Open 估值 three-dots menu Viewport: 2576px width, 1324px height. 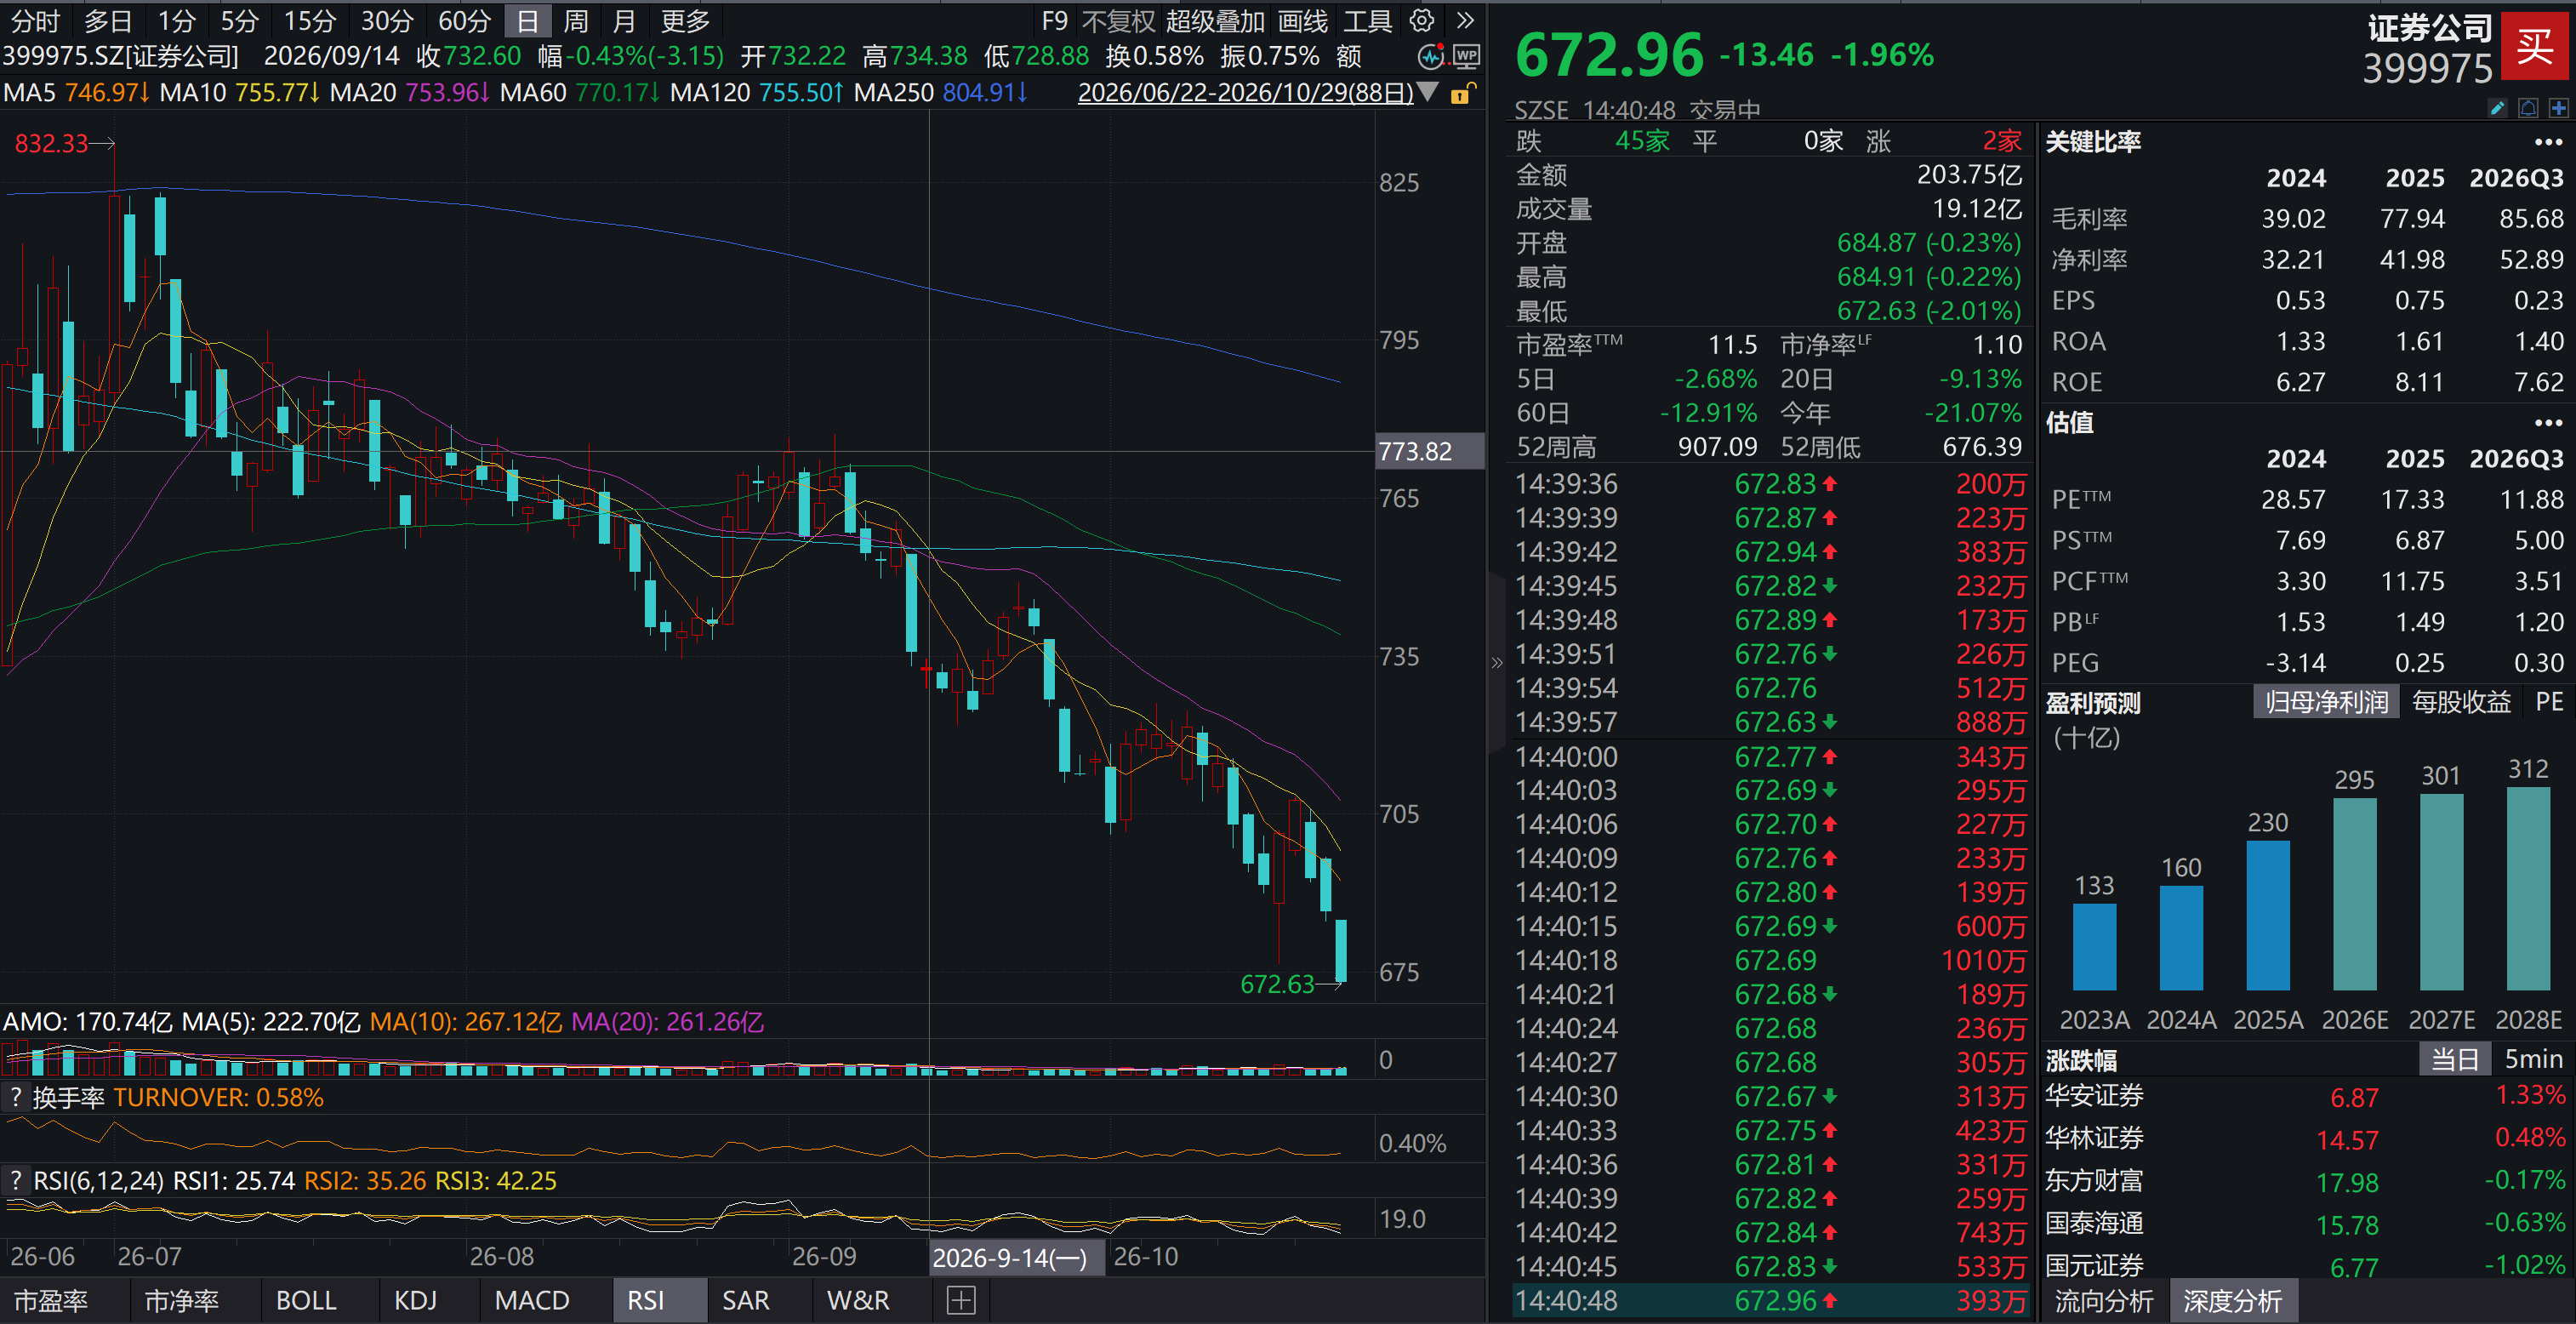[2548, 423]
